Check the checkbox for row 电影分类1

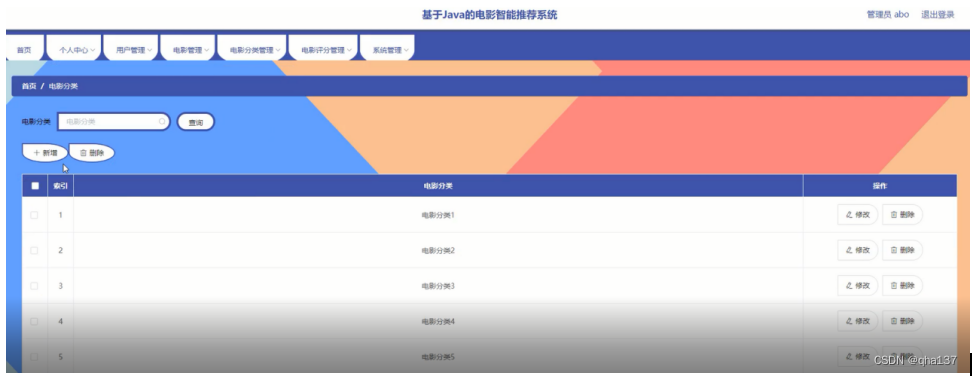[34, 215]
